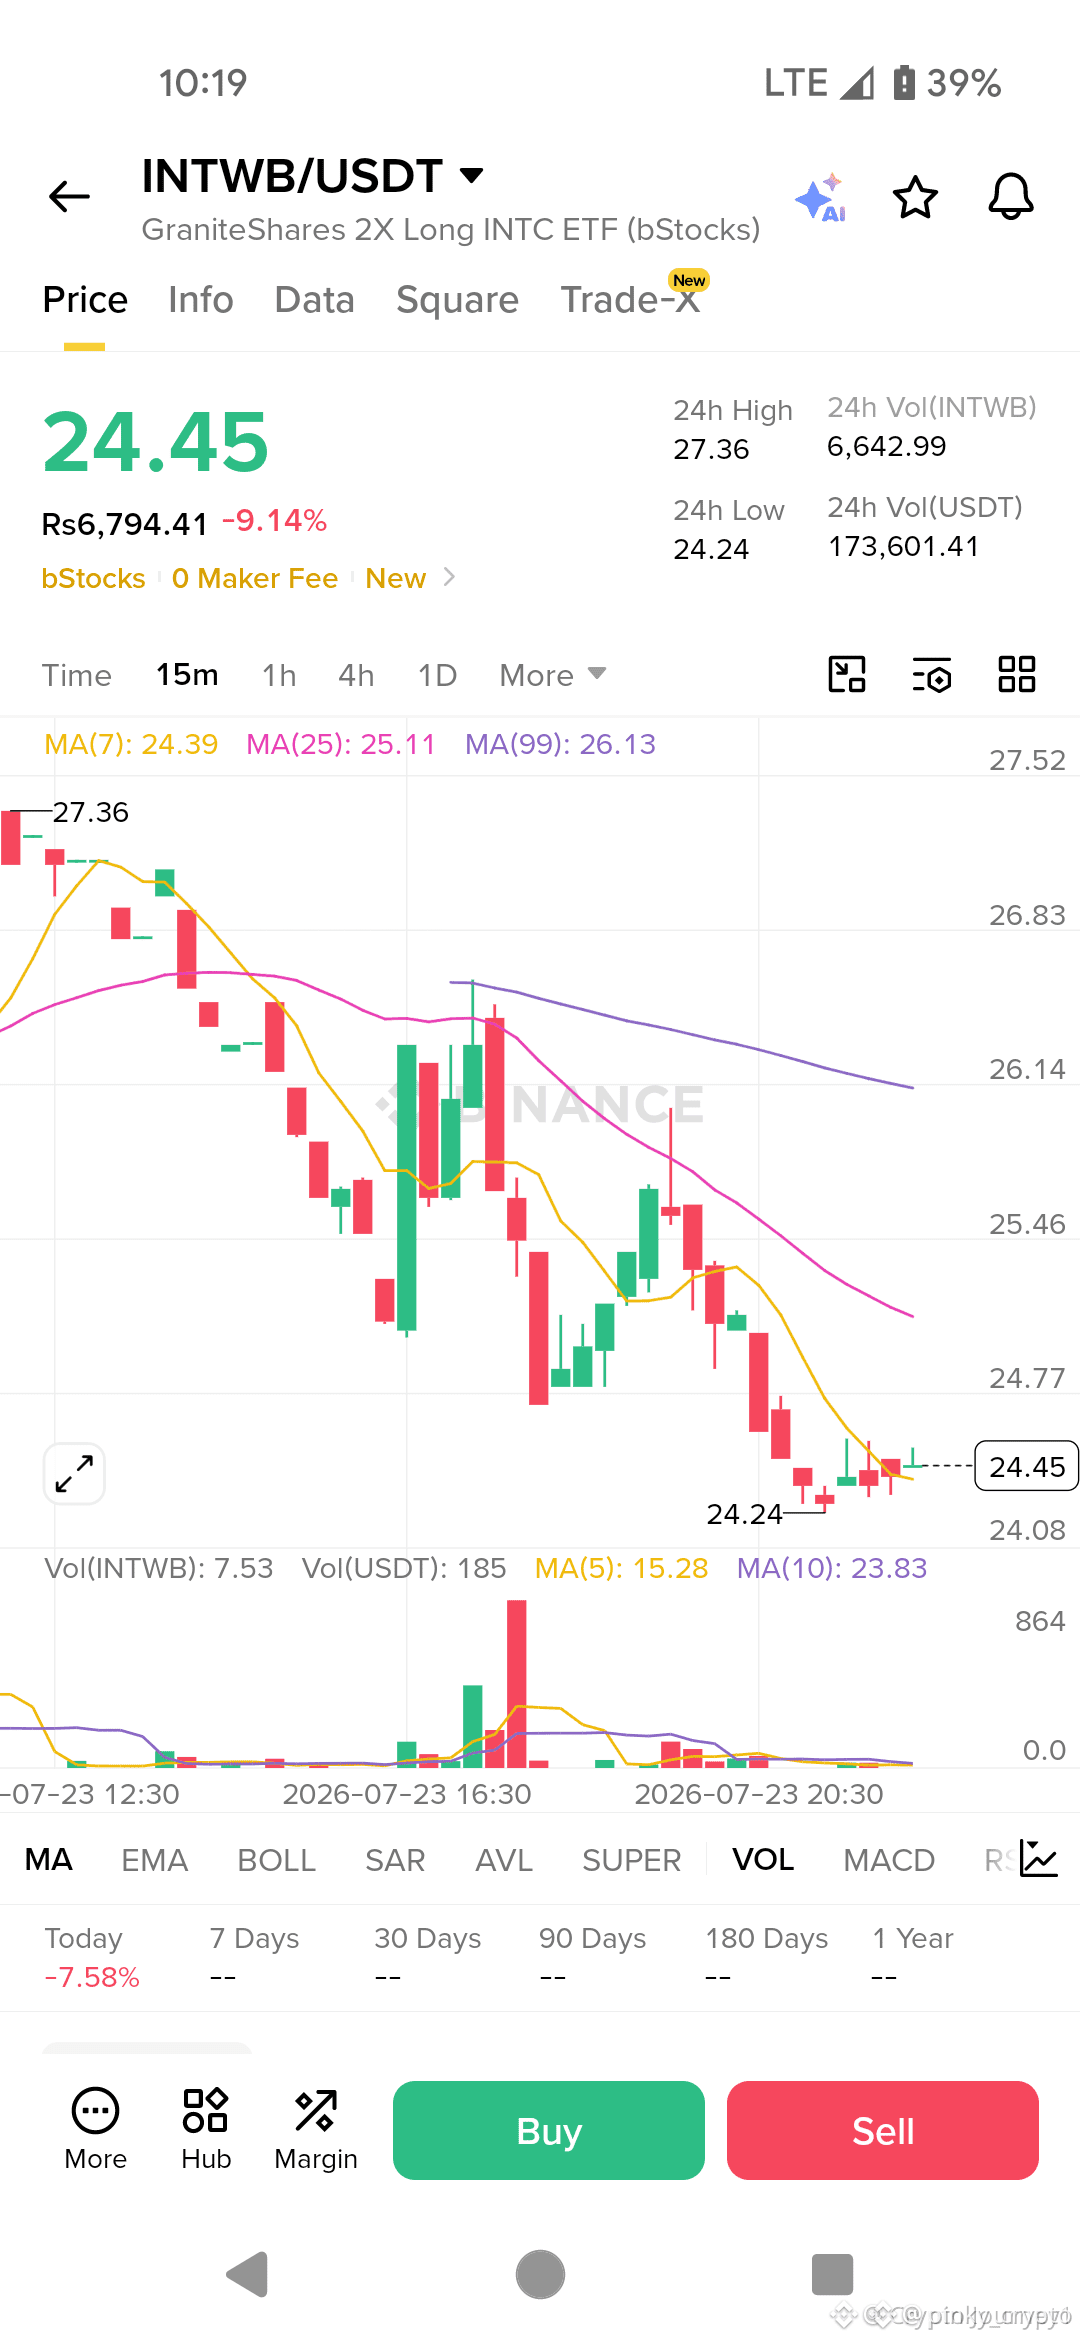Tap the 24.24 low marker on chart

click(x=744, y=1514)
